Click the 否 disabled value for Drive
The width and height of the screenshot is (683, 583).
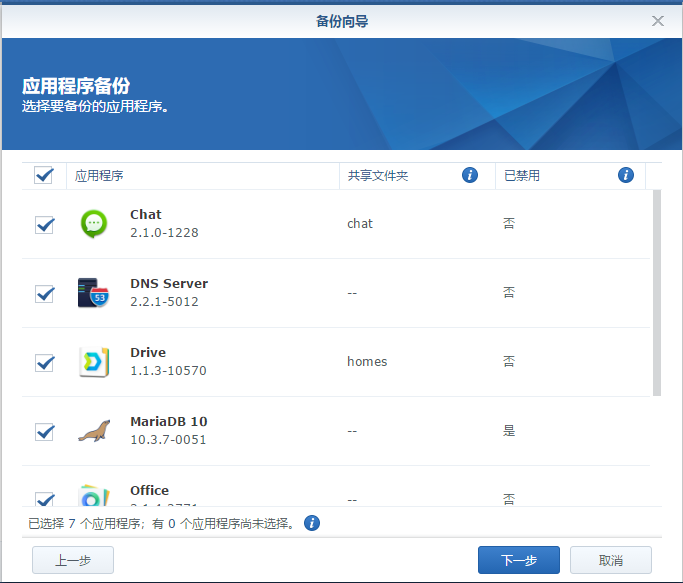(509, 361)
